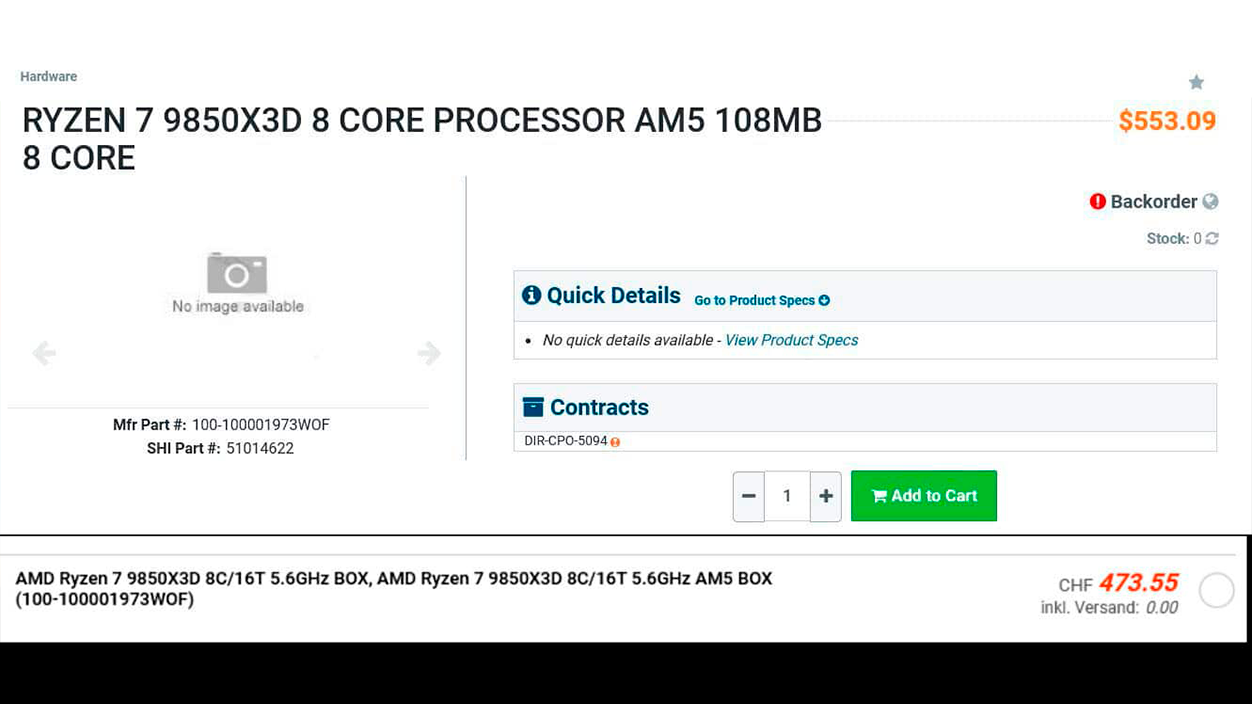Select the circular option beside CHF 473.55

pyautogui.click(x=1216, y=590)
